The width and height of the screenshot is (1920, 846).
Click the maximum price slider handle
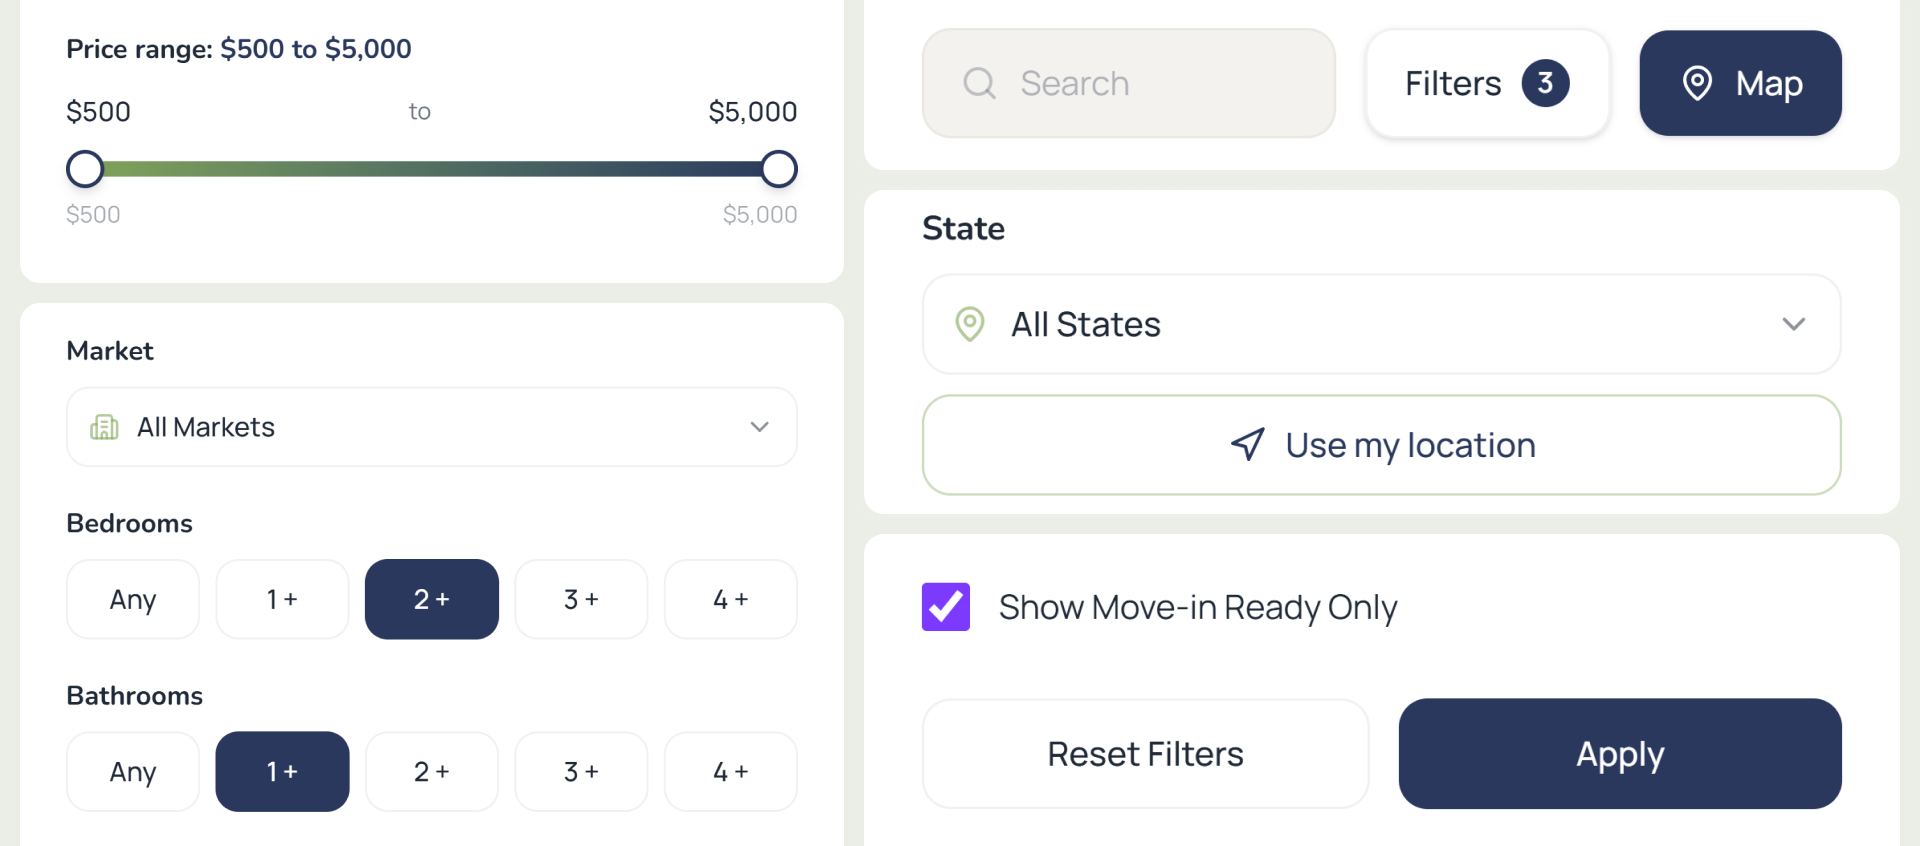pos(779,169)
